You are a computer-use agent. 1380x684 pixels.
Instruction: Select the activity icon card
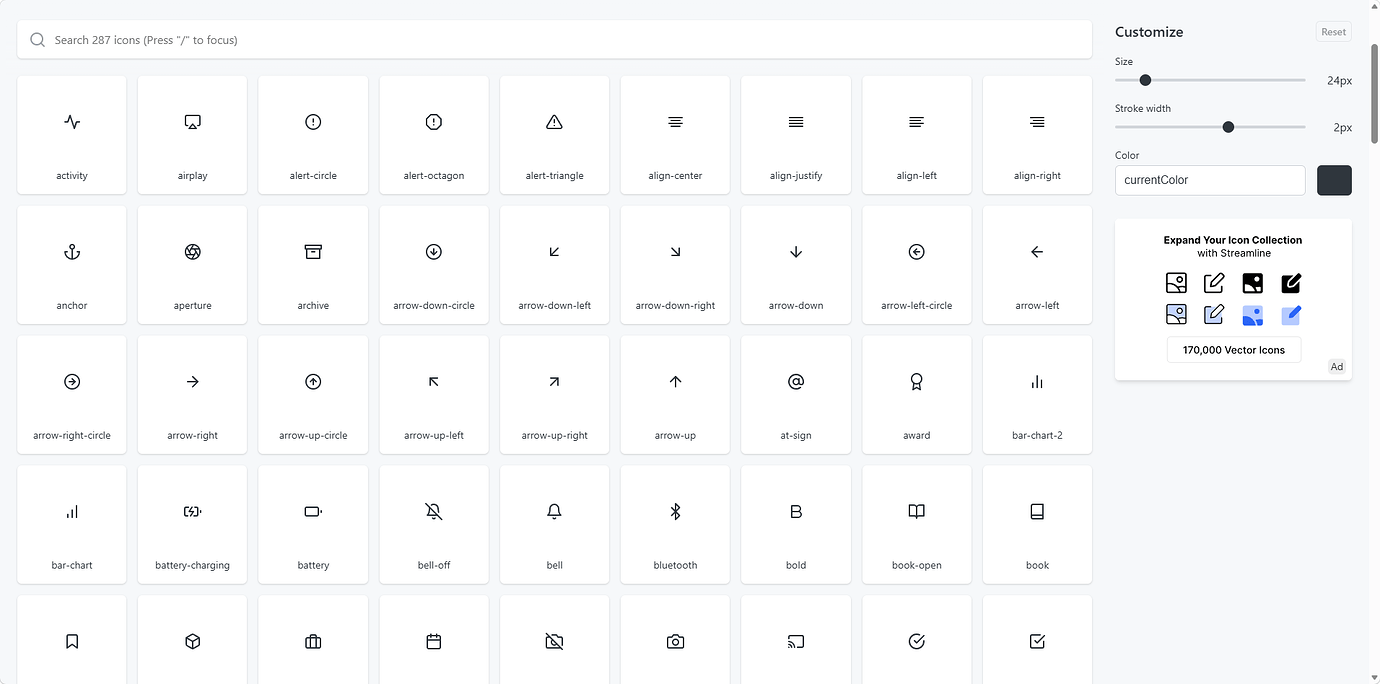(x=72, y=135)
